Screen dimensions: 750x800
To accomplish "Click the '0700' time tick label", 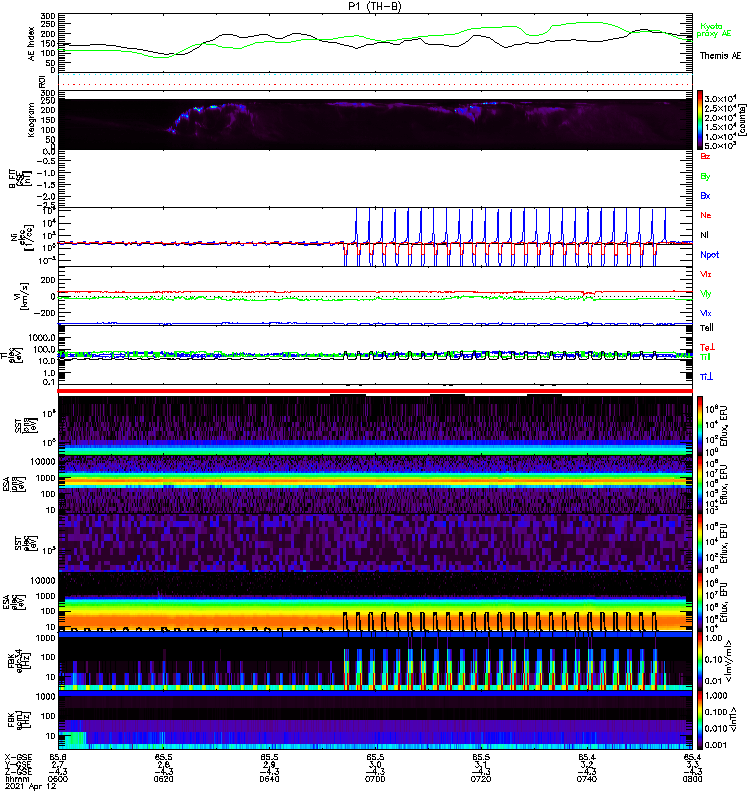I will coord(375,779).
